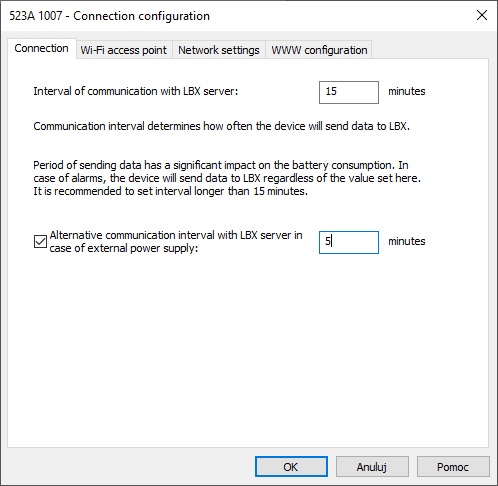Click the minutes label beside the 5 field
Viewport: 498px width, 486px height.
[x=407, y=241]
